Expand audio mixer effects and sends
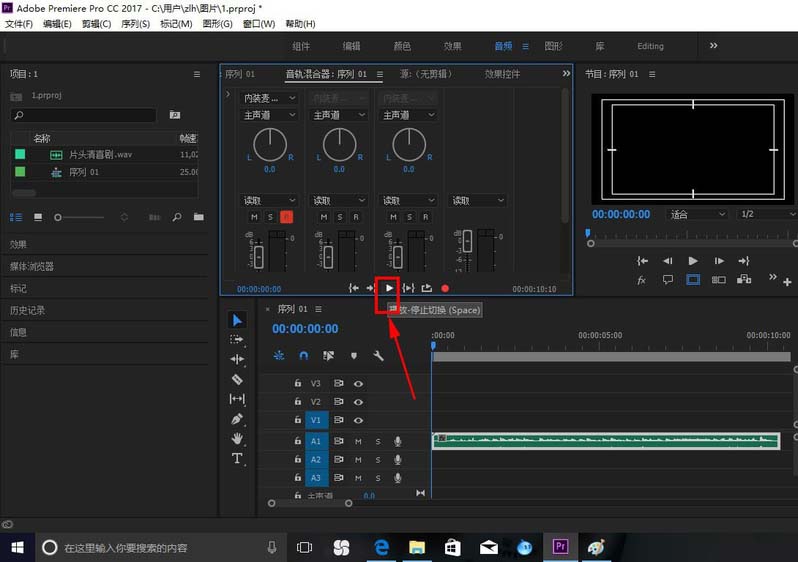The width and height of the screenshot is (798, 562). 227,94
